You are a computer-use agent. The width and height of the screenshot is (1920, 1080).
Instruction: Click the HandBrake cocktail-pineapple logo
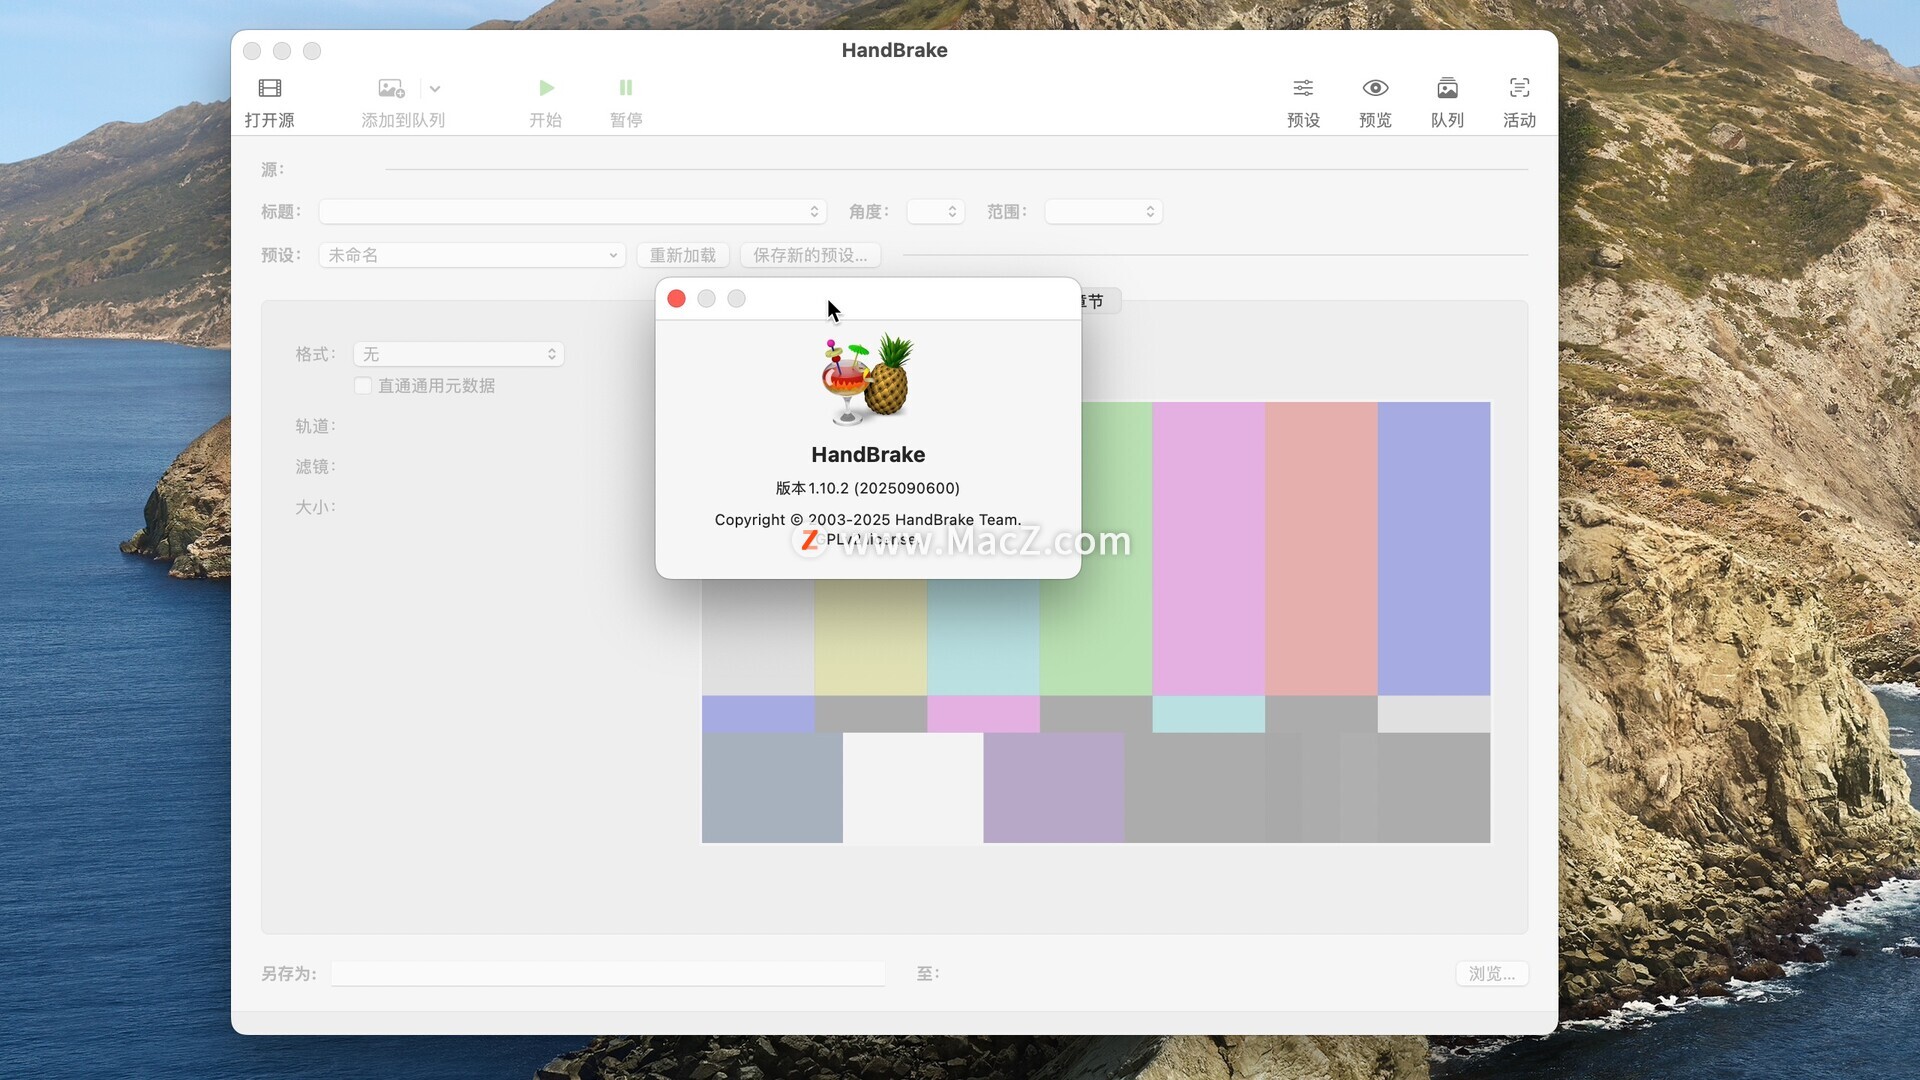(x=867, y=380)
